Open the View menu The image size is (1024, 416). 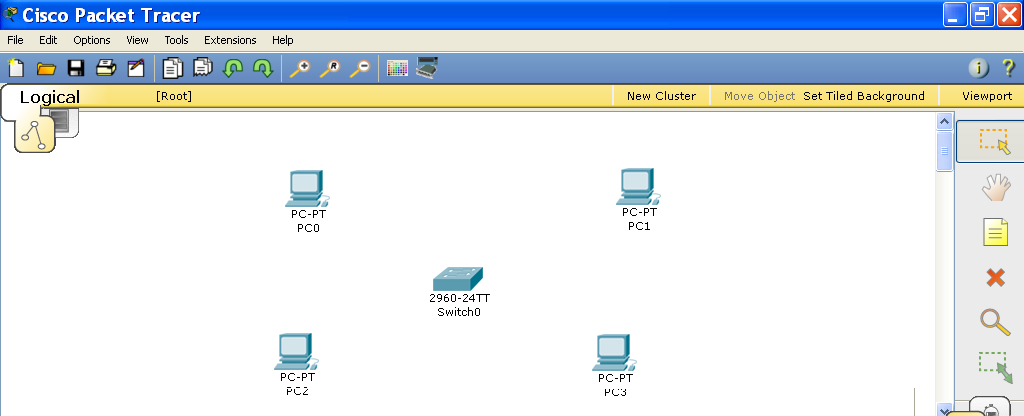137,40
